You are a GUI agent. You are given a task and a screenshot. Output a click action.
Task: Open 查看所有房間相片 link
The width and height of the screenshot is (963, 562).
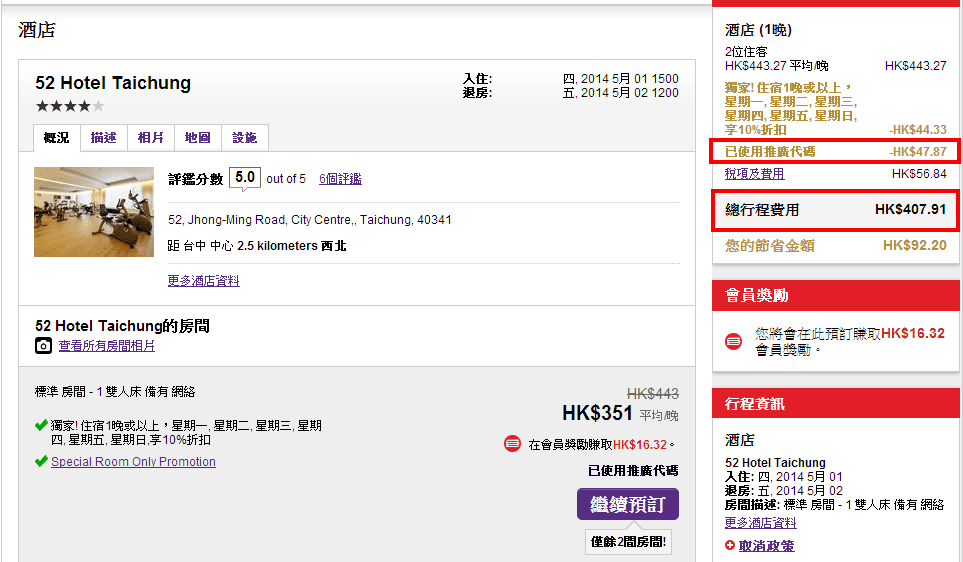tap(106, 346)
